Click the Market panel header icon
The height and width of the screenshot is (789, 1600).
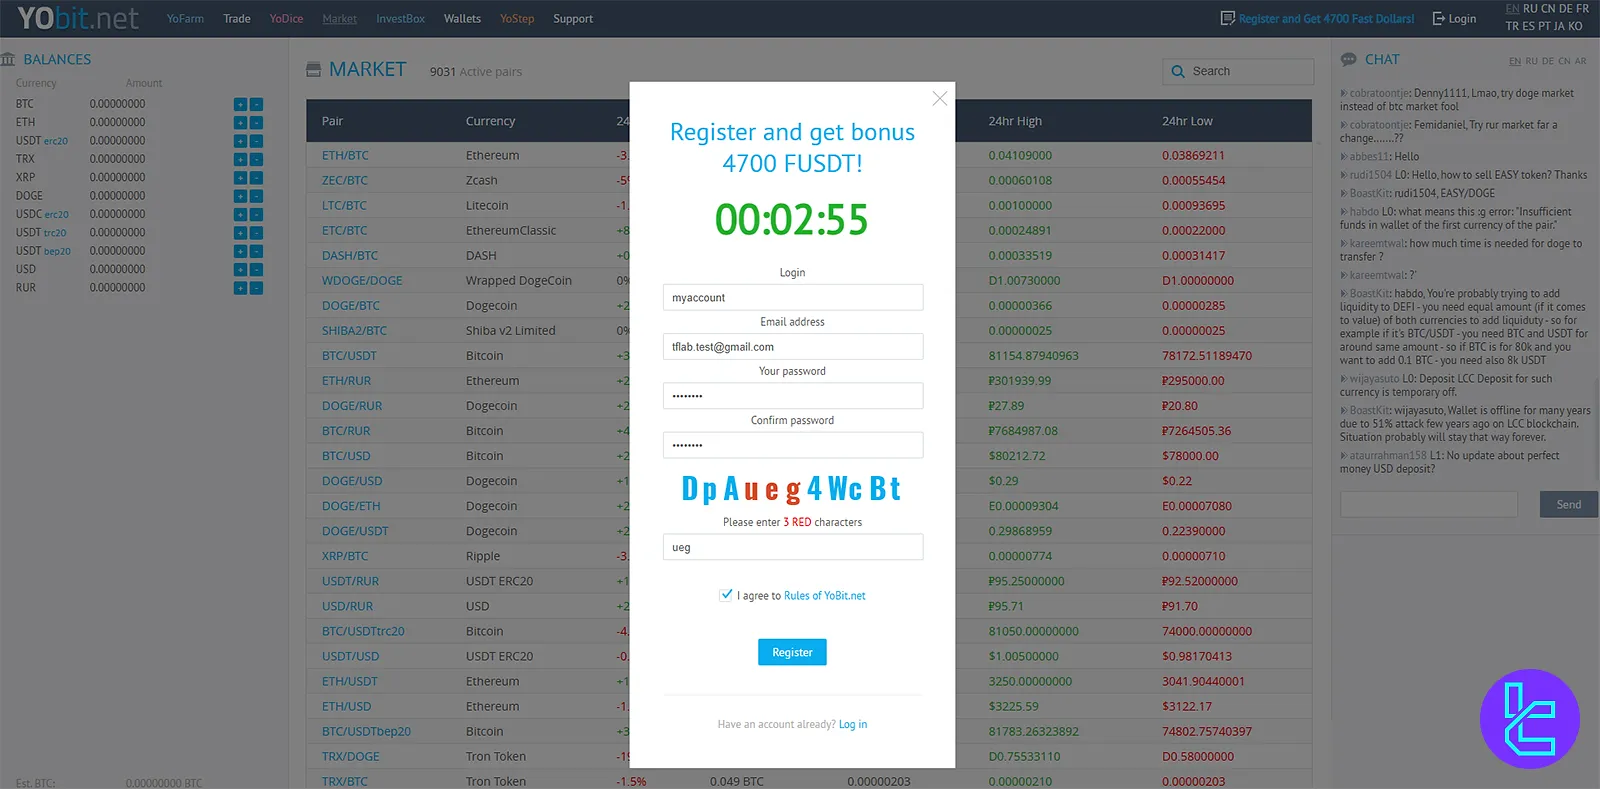pos(313,69)
